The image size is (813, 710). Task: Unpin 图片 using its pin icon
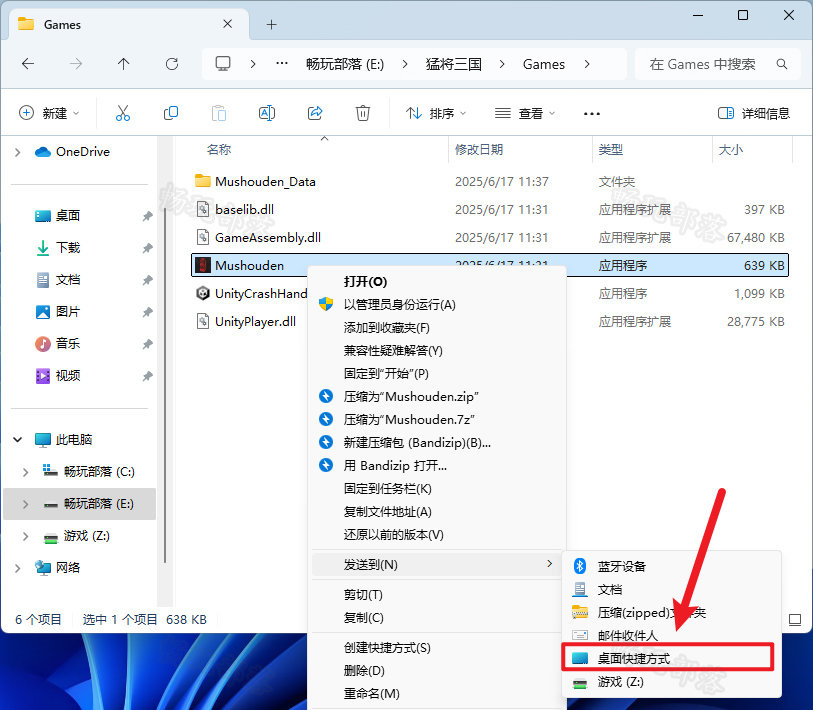tap(148, 312)
